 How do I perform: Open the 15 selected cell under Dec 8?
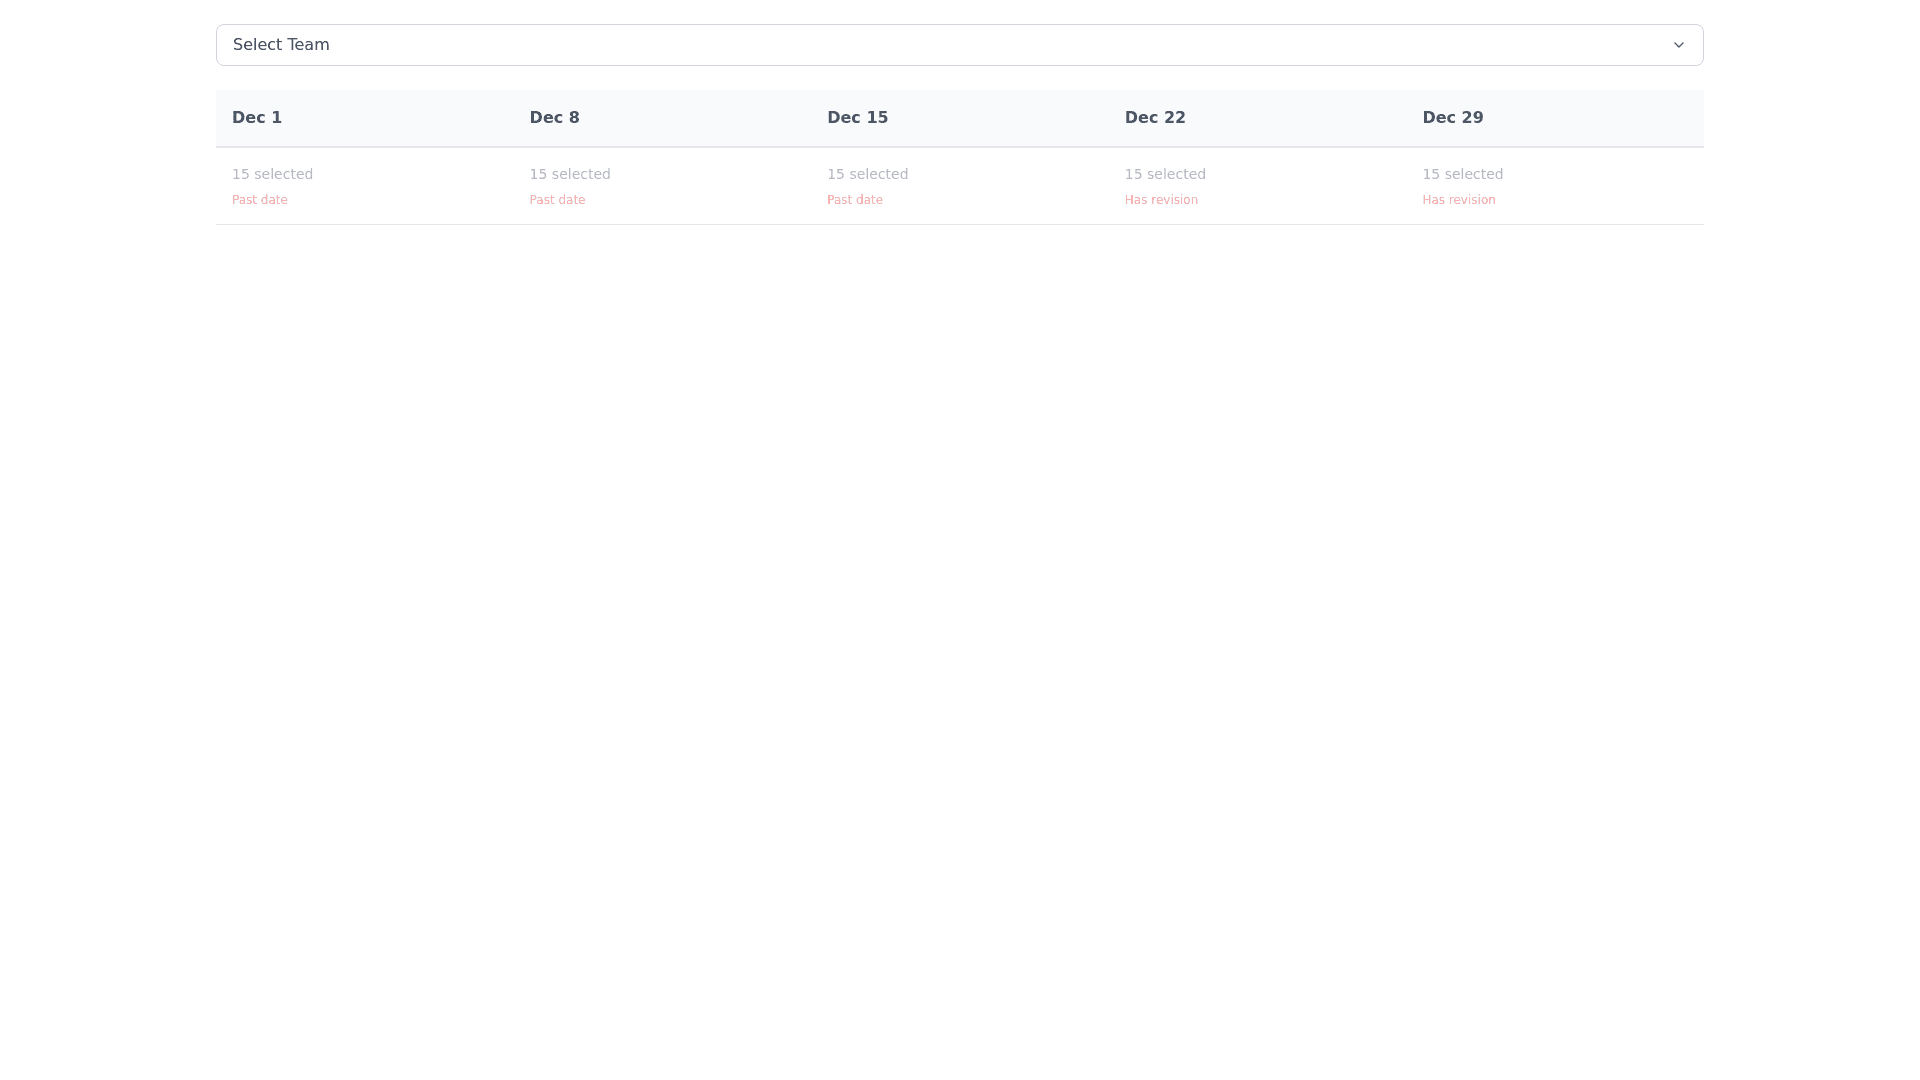pyautogui.click(x=569, y=174)
